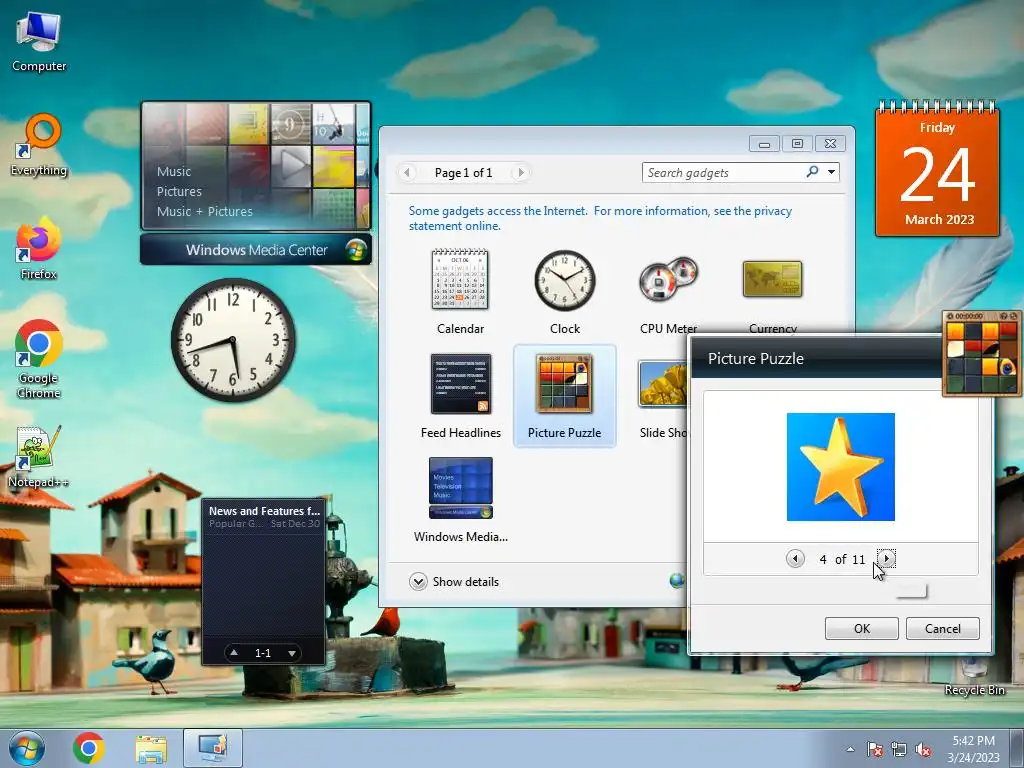Open File Explorer from the taskbar

point(151,748)
